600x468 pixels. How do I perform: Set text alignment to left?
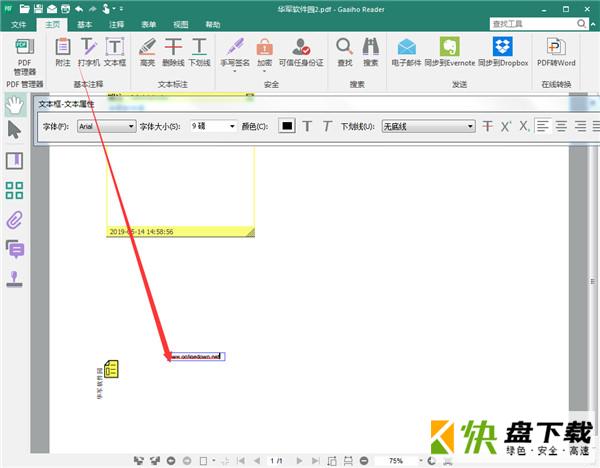pos(543,126)
